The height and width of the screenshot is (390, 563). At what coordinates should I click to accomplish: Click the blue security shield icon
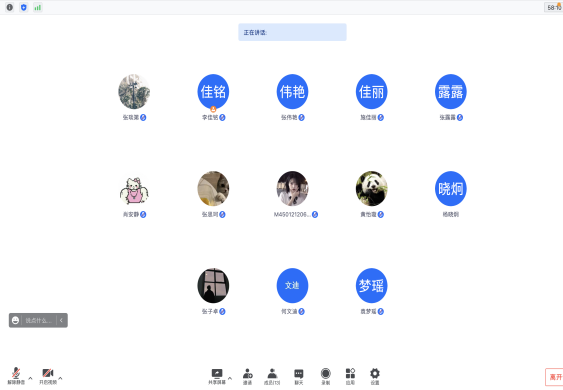(24, 7)
